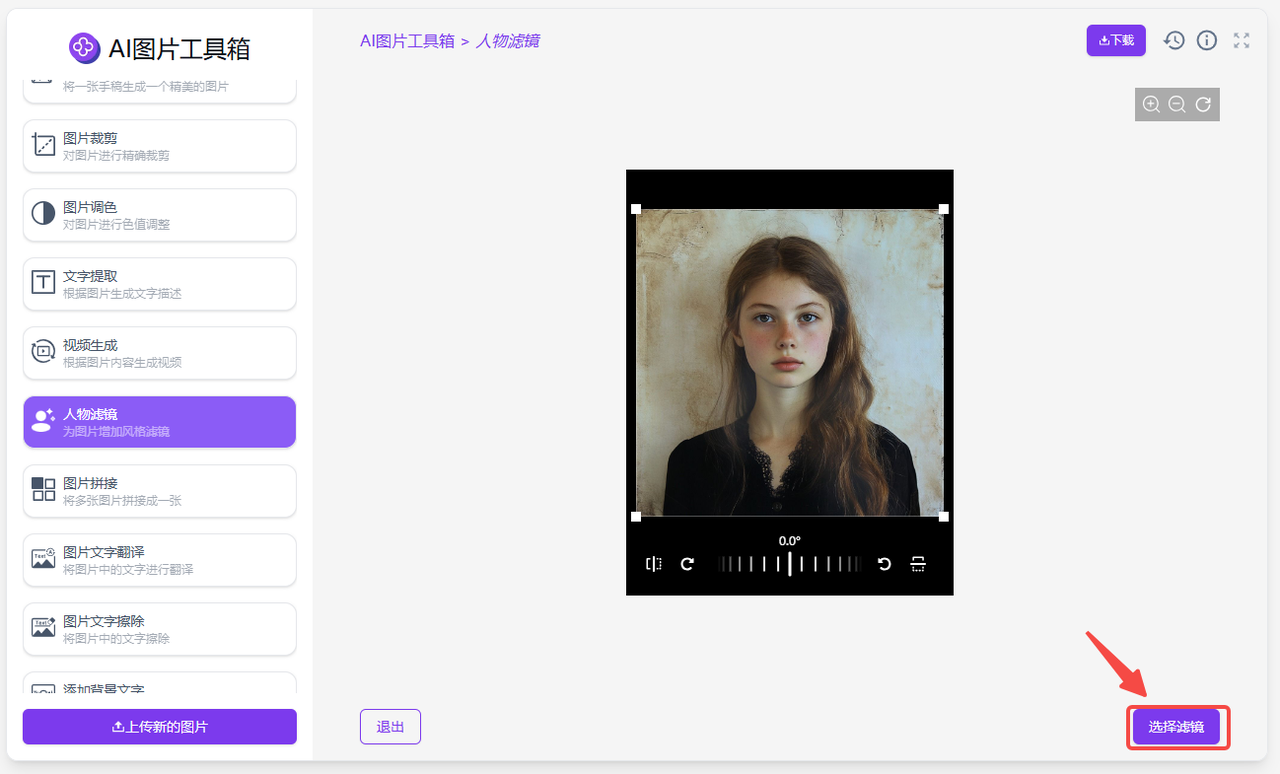Click the 根据图片生成文字描述 description text
The image size is (1280, 774).
(x=122, y=293)
